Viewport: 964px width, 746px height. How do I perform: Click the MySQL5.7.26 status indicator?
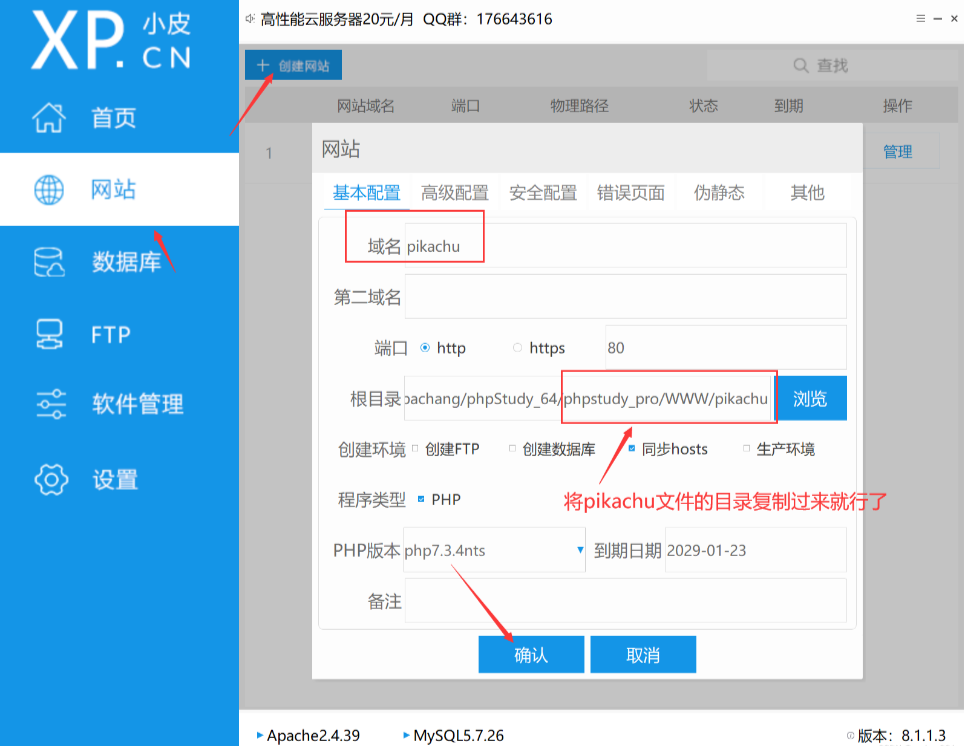[453, 735]
